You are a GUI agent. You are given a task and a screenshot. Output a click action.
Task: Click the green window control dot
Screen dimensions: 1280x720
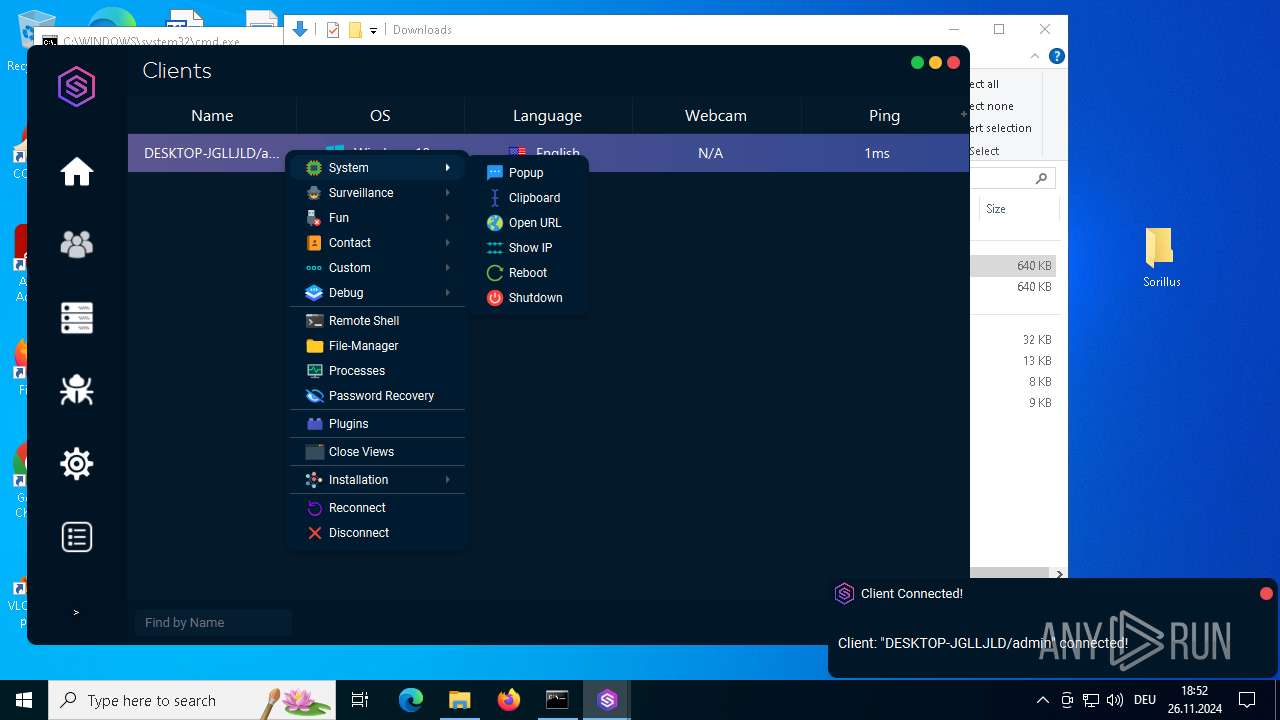point(917,62)
